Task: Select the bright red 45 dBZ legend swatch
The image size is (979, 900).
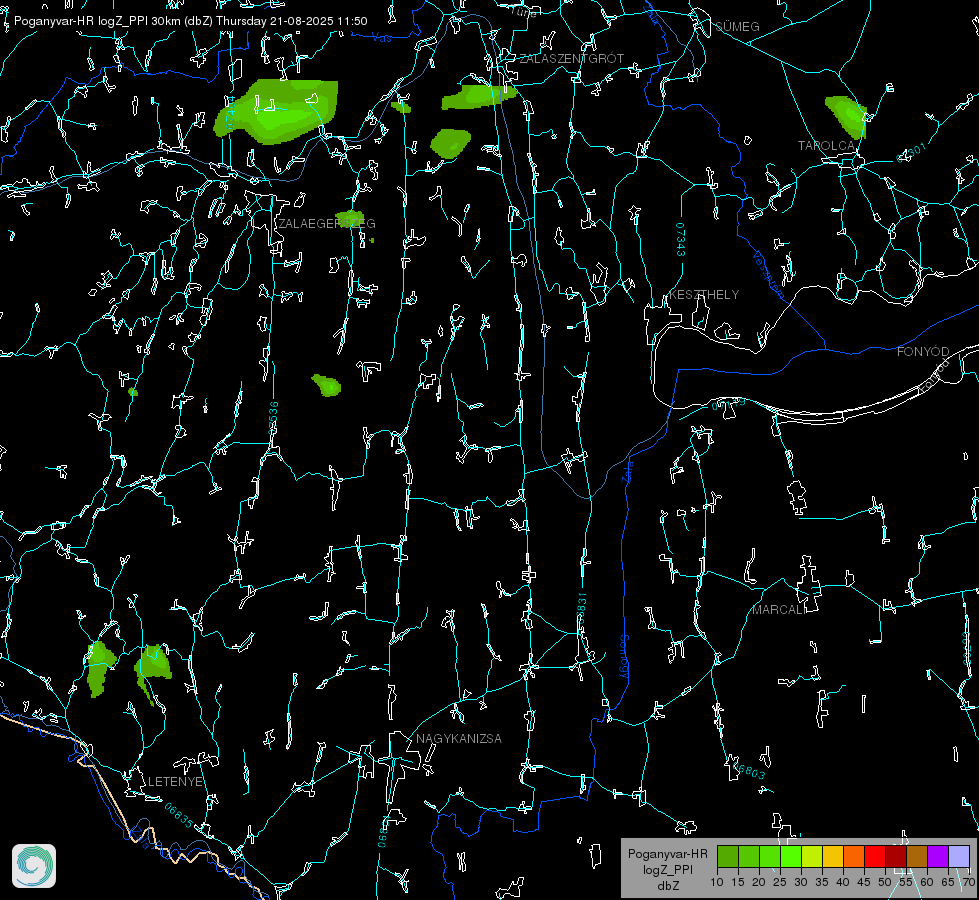Action: [x=875, y=856]
